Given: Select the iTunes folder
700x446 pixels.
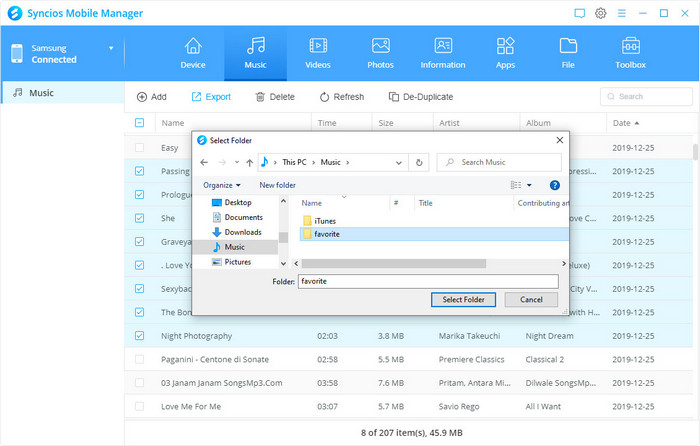Looking at the screenshot, I should (x=319, y=221).
